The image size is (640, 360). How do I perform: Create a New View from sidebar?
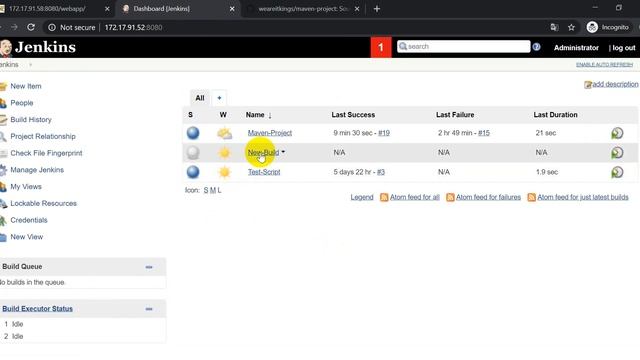click(x=27, y=237)
